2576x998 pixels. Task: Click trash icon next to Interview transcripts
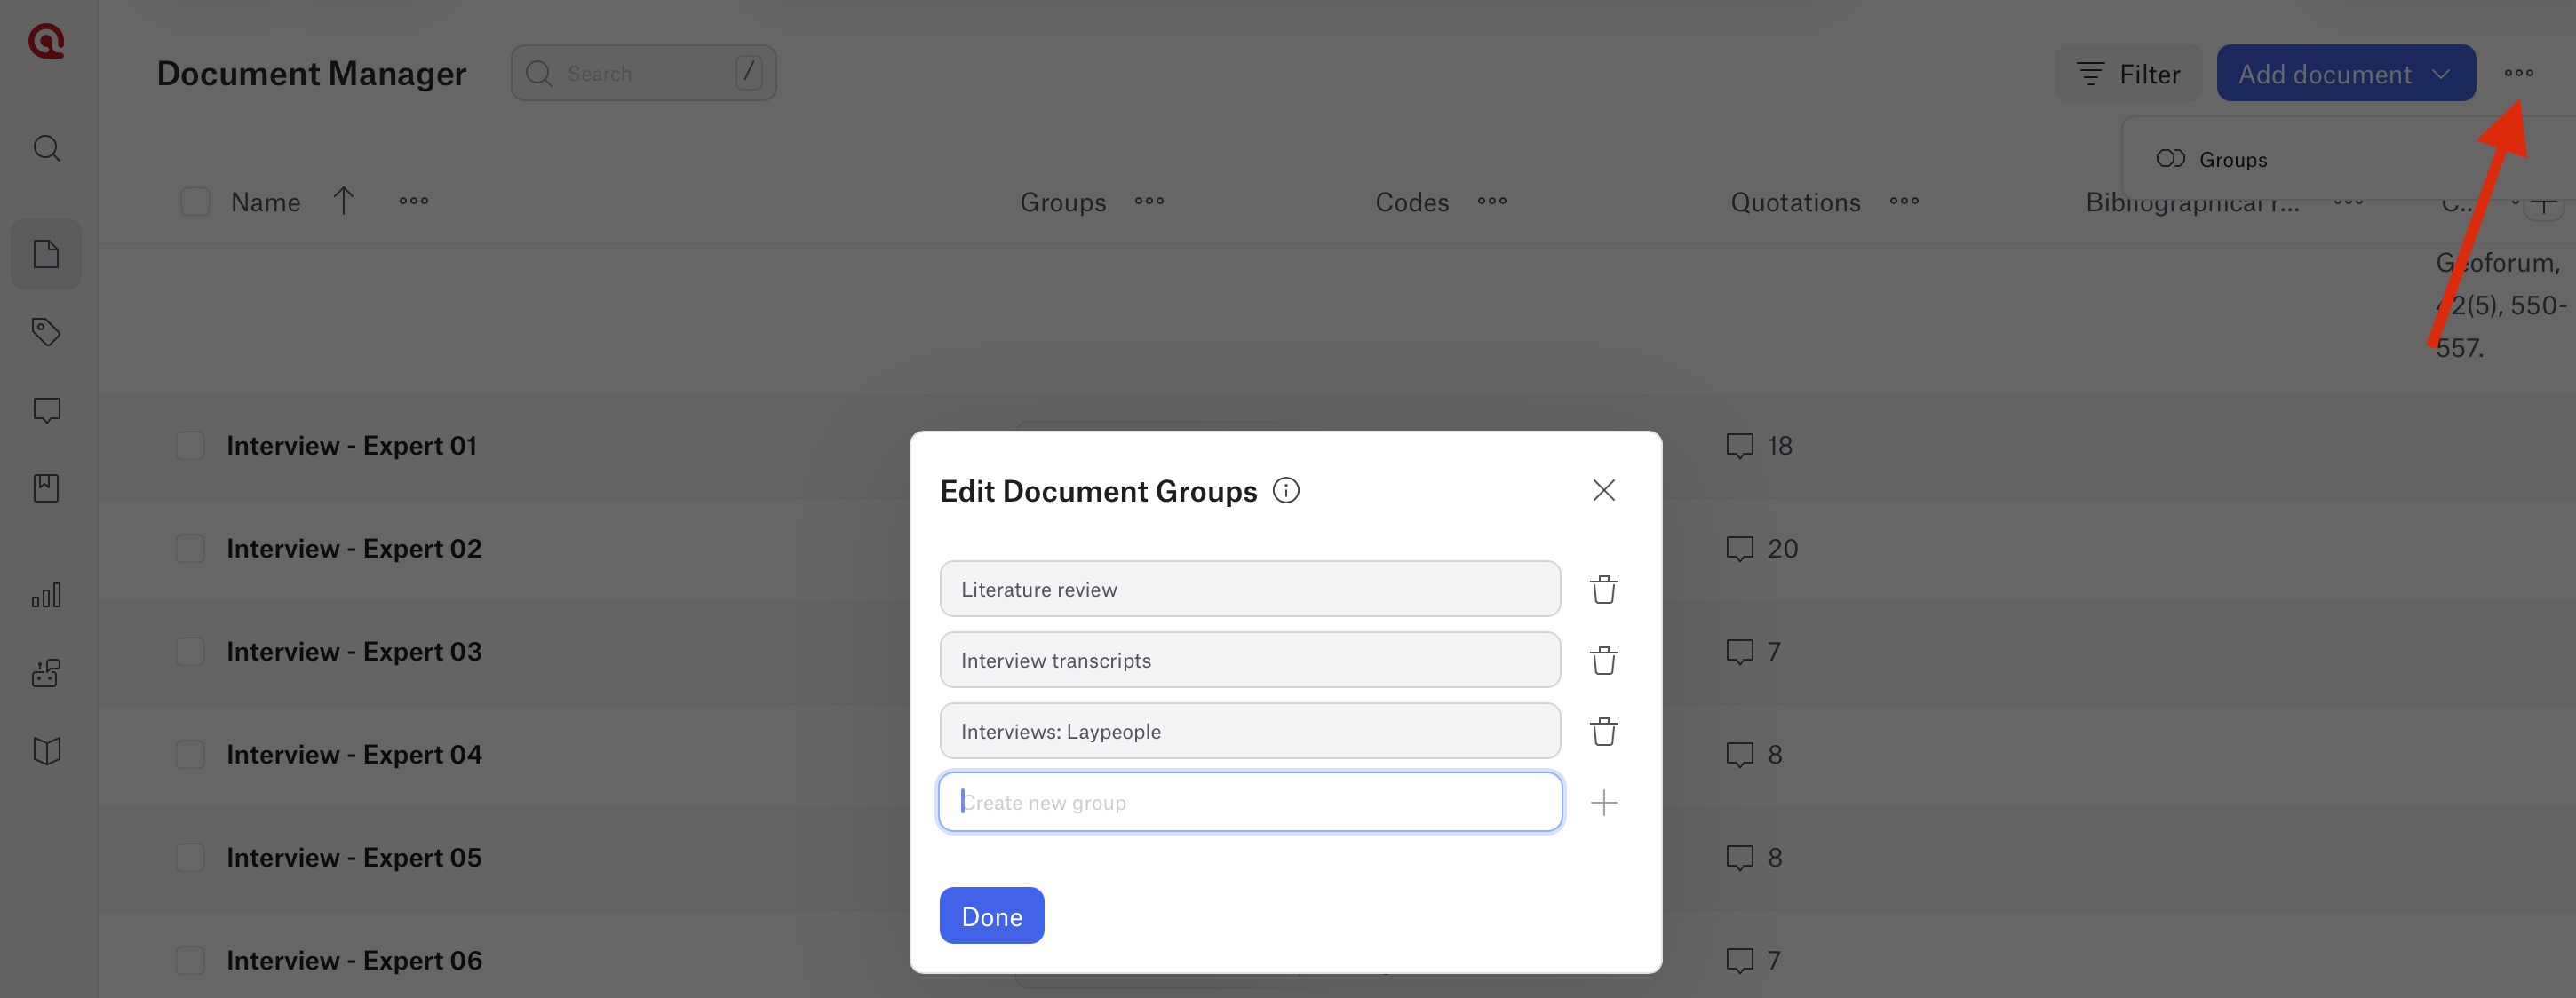(1603, 661)
